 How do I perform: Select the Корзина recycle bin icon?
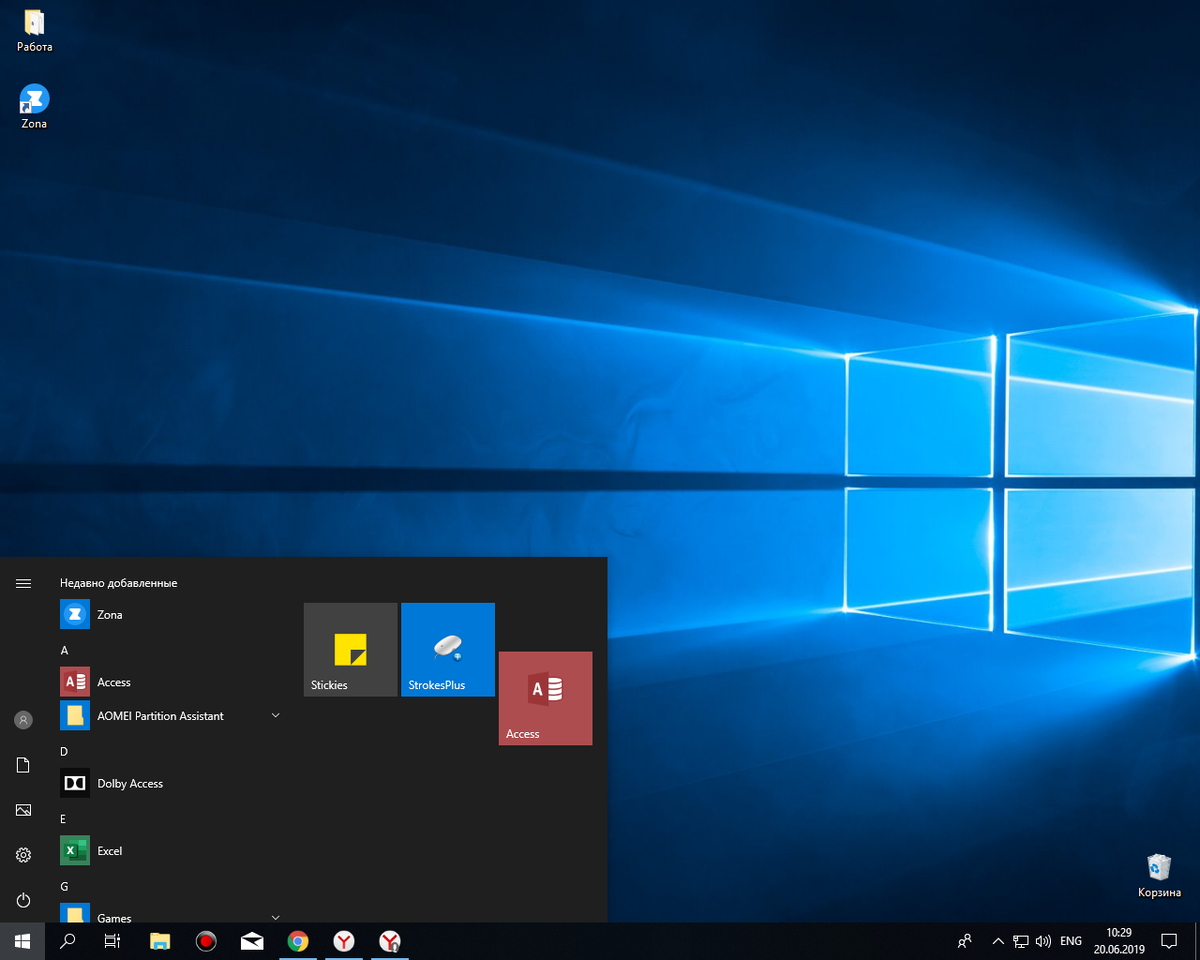(x=1159, y=876)
